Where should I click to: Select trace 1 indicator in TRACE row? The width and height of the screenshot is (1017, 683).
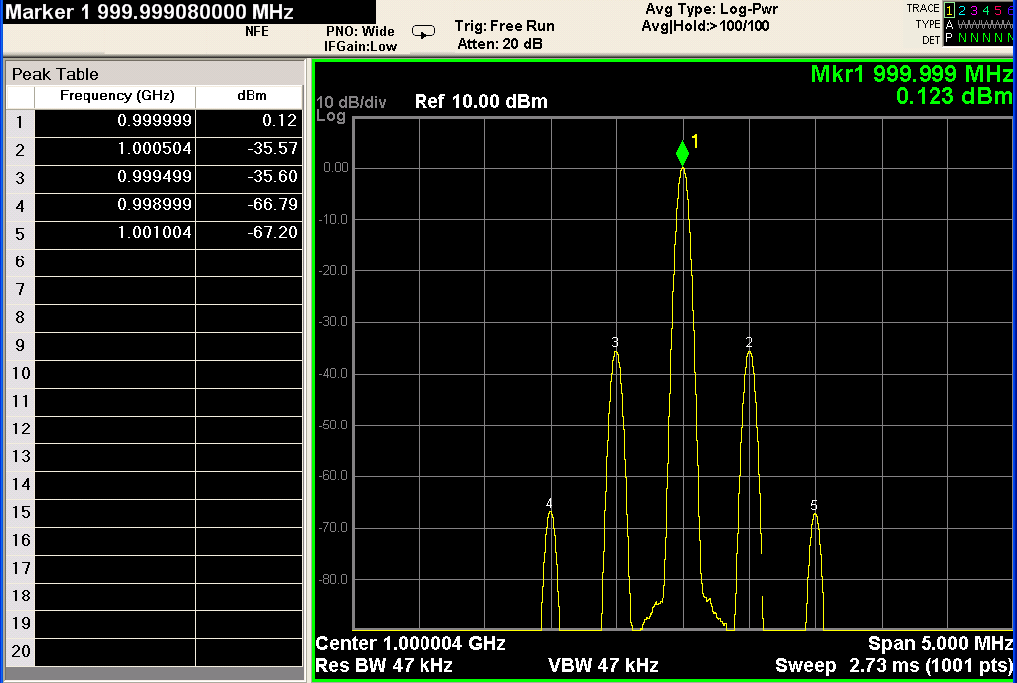coord(949,9)
